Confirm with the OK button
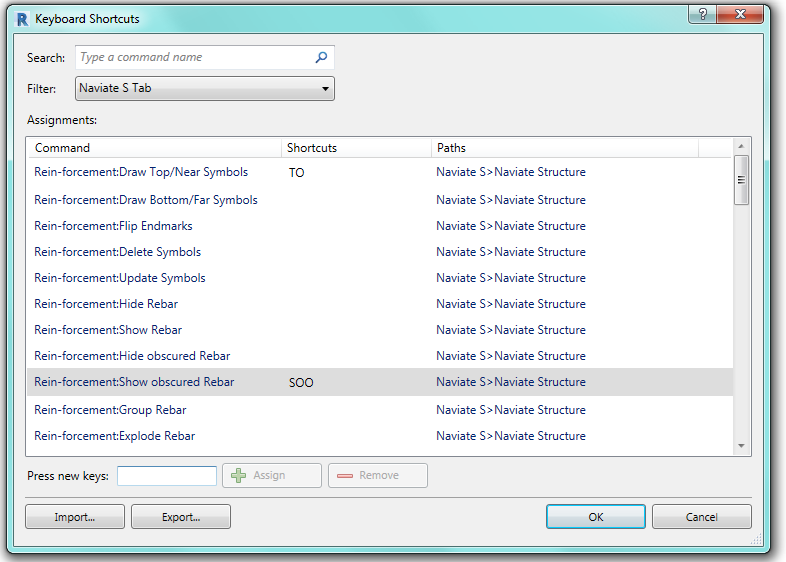This screenshot has width=786, height=562. tap(595, 517)
